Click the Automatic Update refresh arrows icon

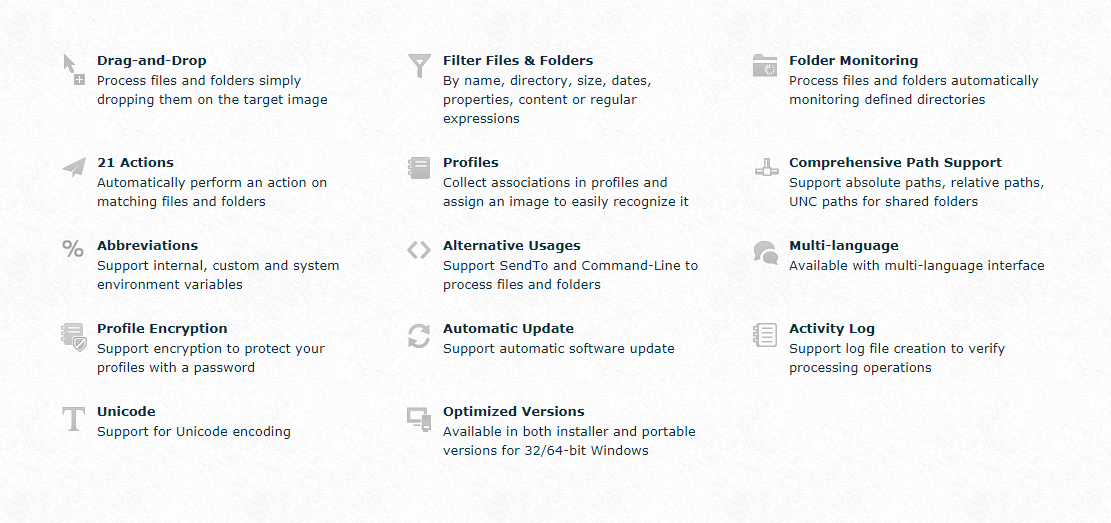419,336
